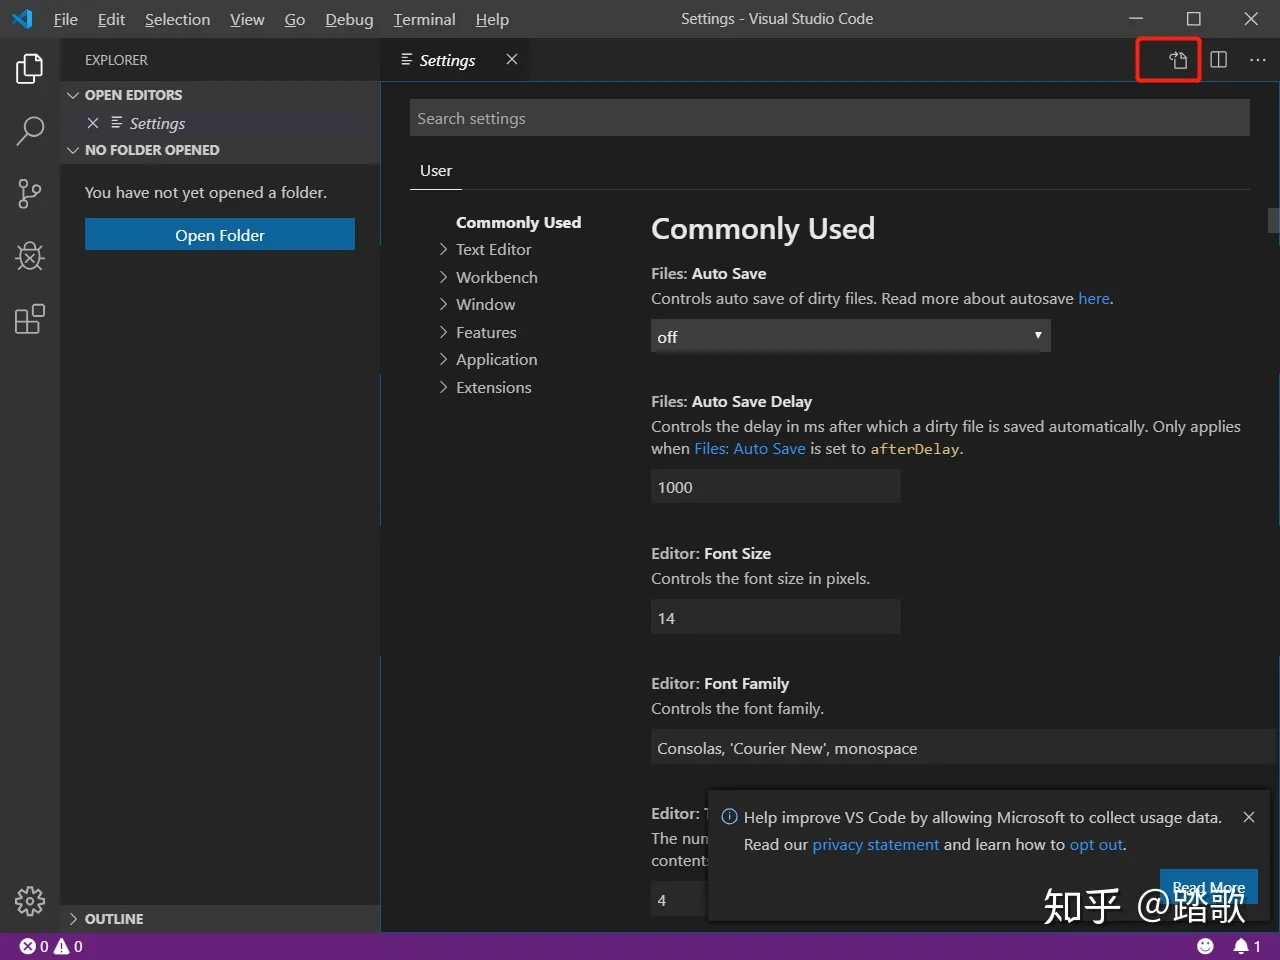Open the Source Control view
The width and height of the screenshot is (1280, 960).
[x=30, y=194]
